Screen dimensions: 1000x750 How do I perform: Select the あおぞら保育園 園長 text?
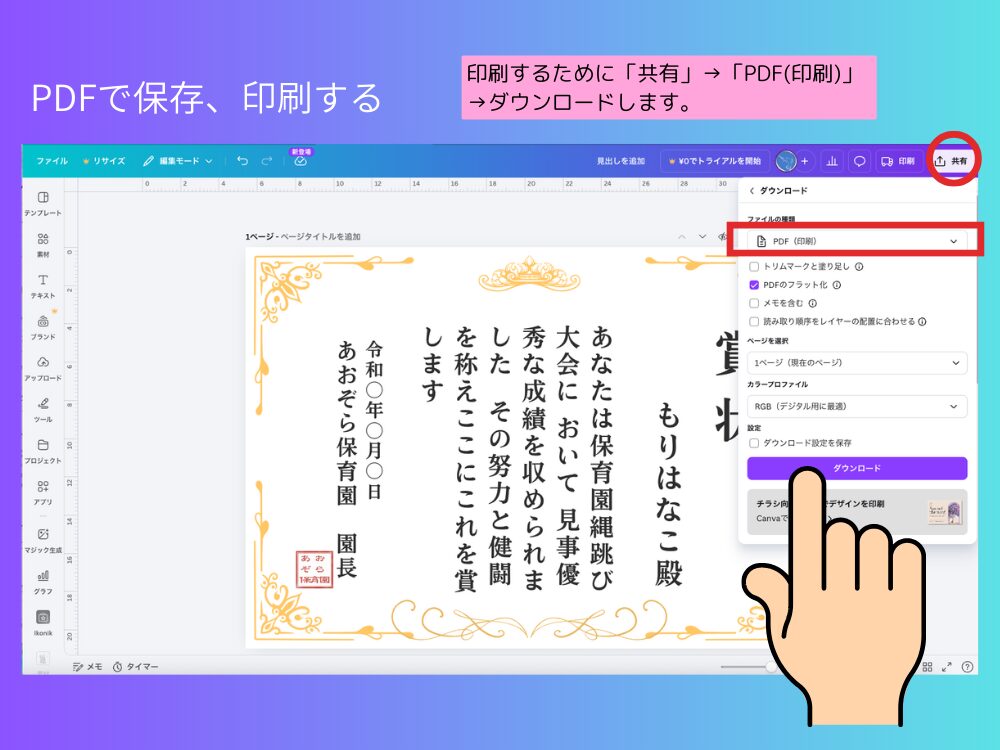click(x=346, y=459)
